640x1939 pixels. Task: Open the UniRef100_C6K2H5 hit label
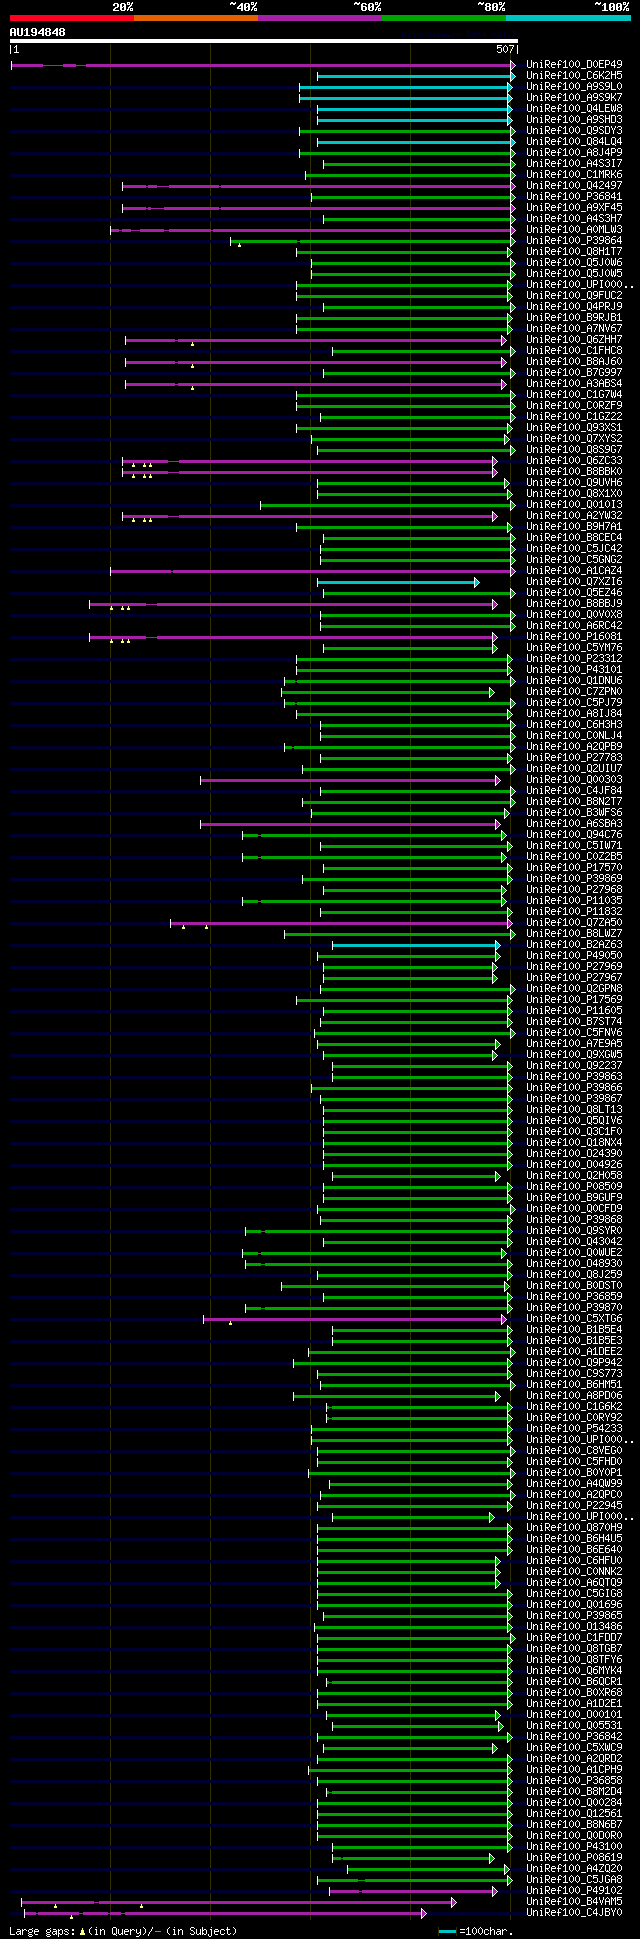574,75
